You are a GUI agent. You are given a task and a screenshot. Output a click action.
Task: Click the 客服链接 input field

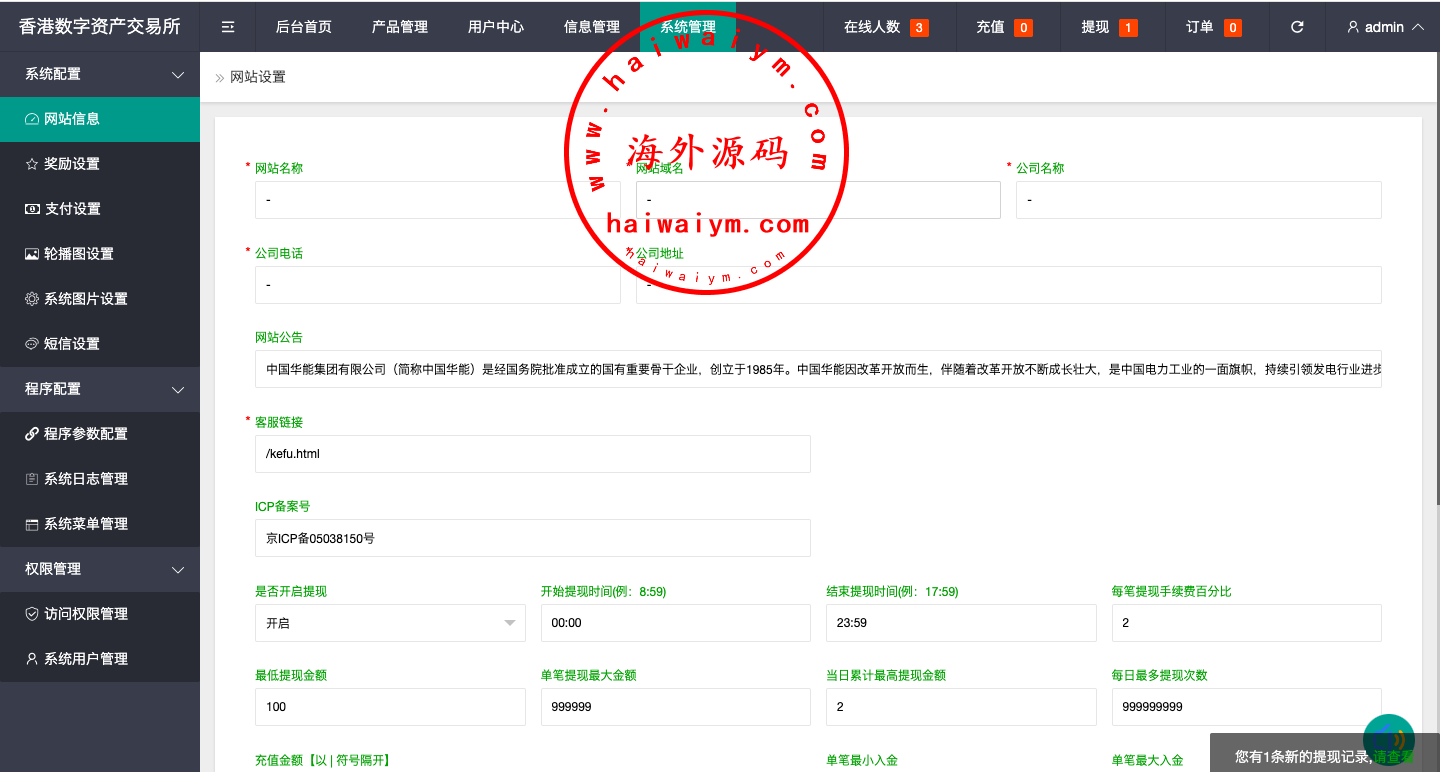532,454
